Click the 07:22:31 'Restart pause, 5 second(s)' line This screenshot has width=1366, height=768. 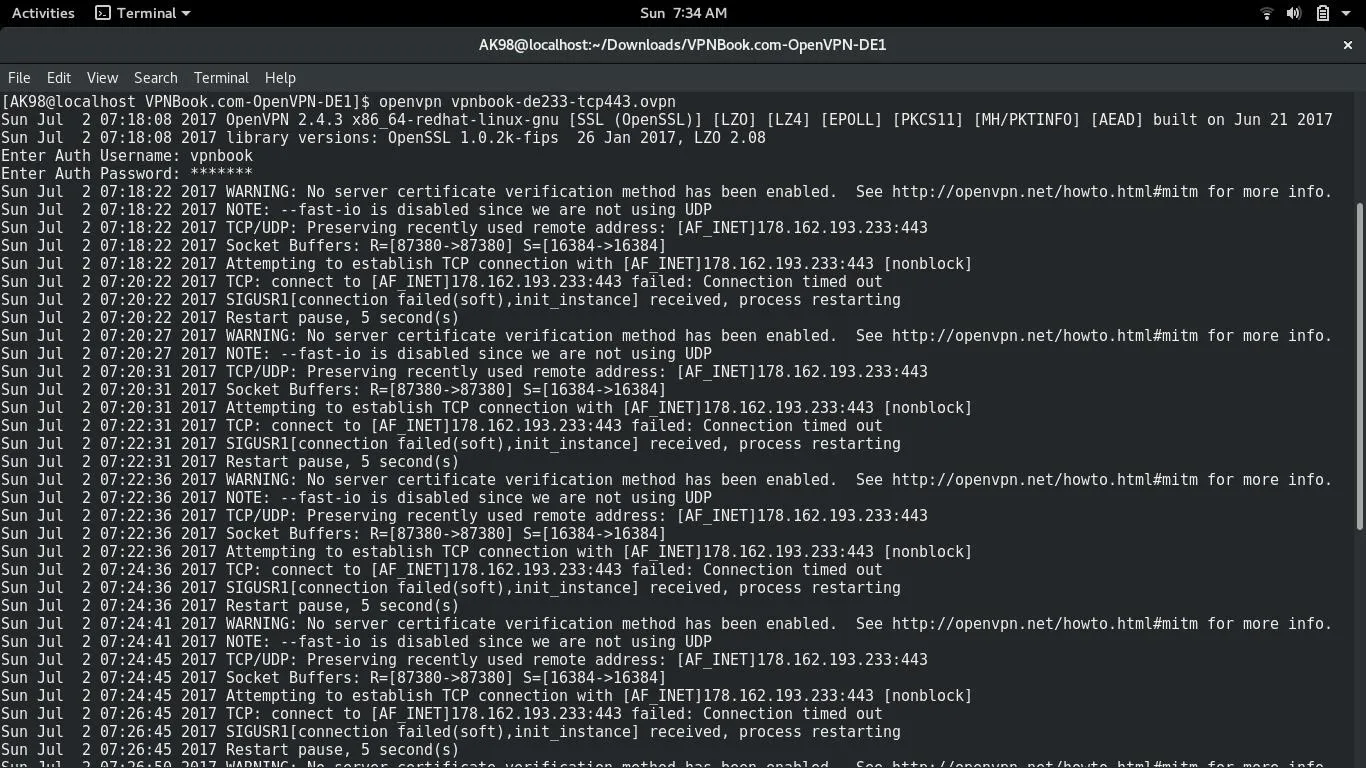(230, 462)
